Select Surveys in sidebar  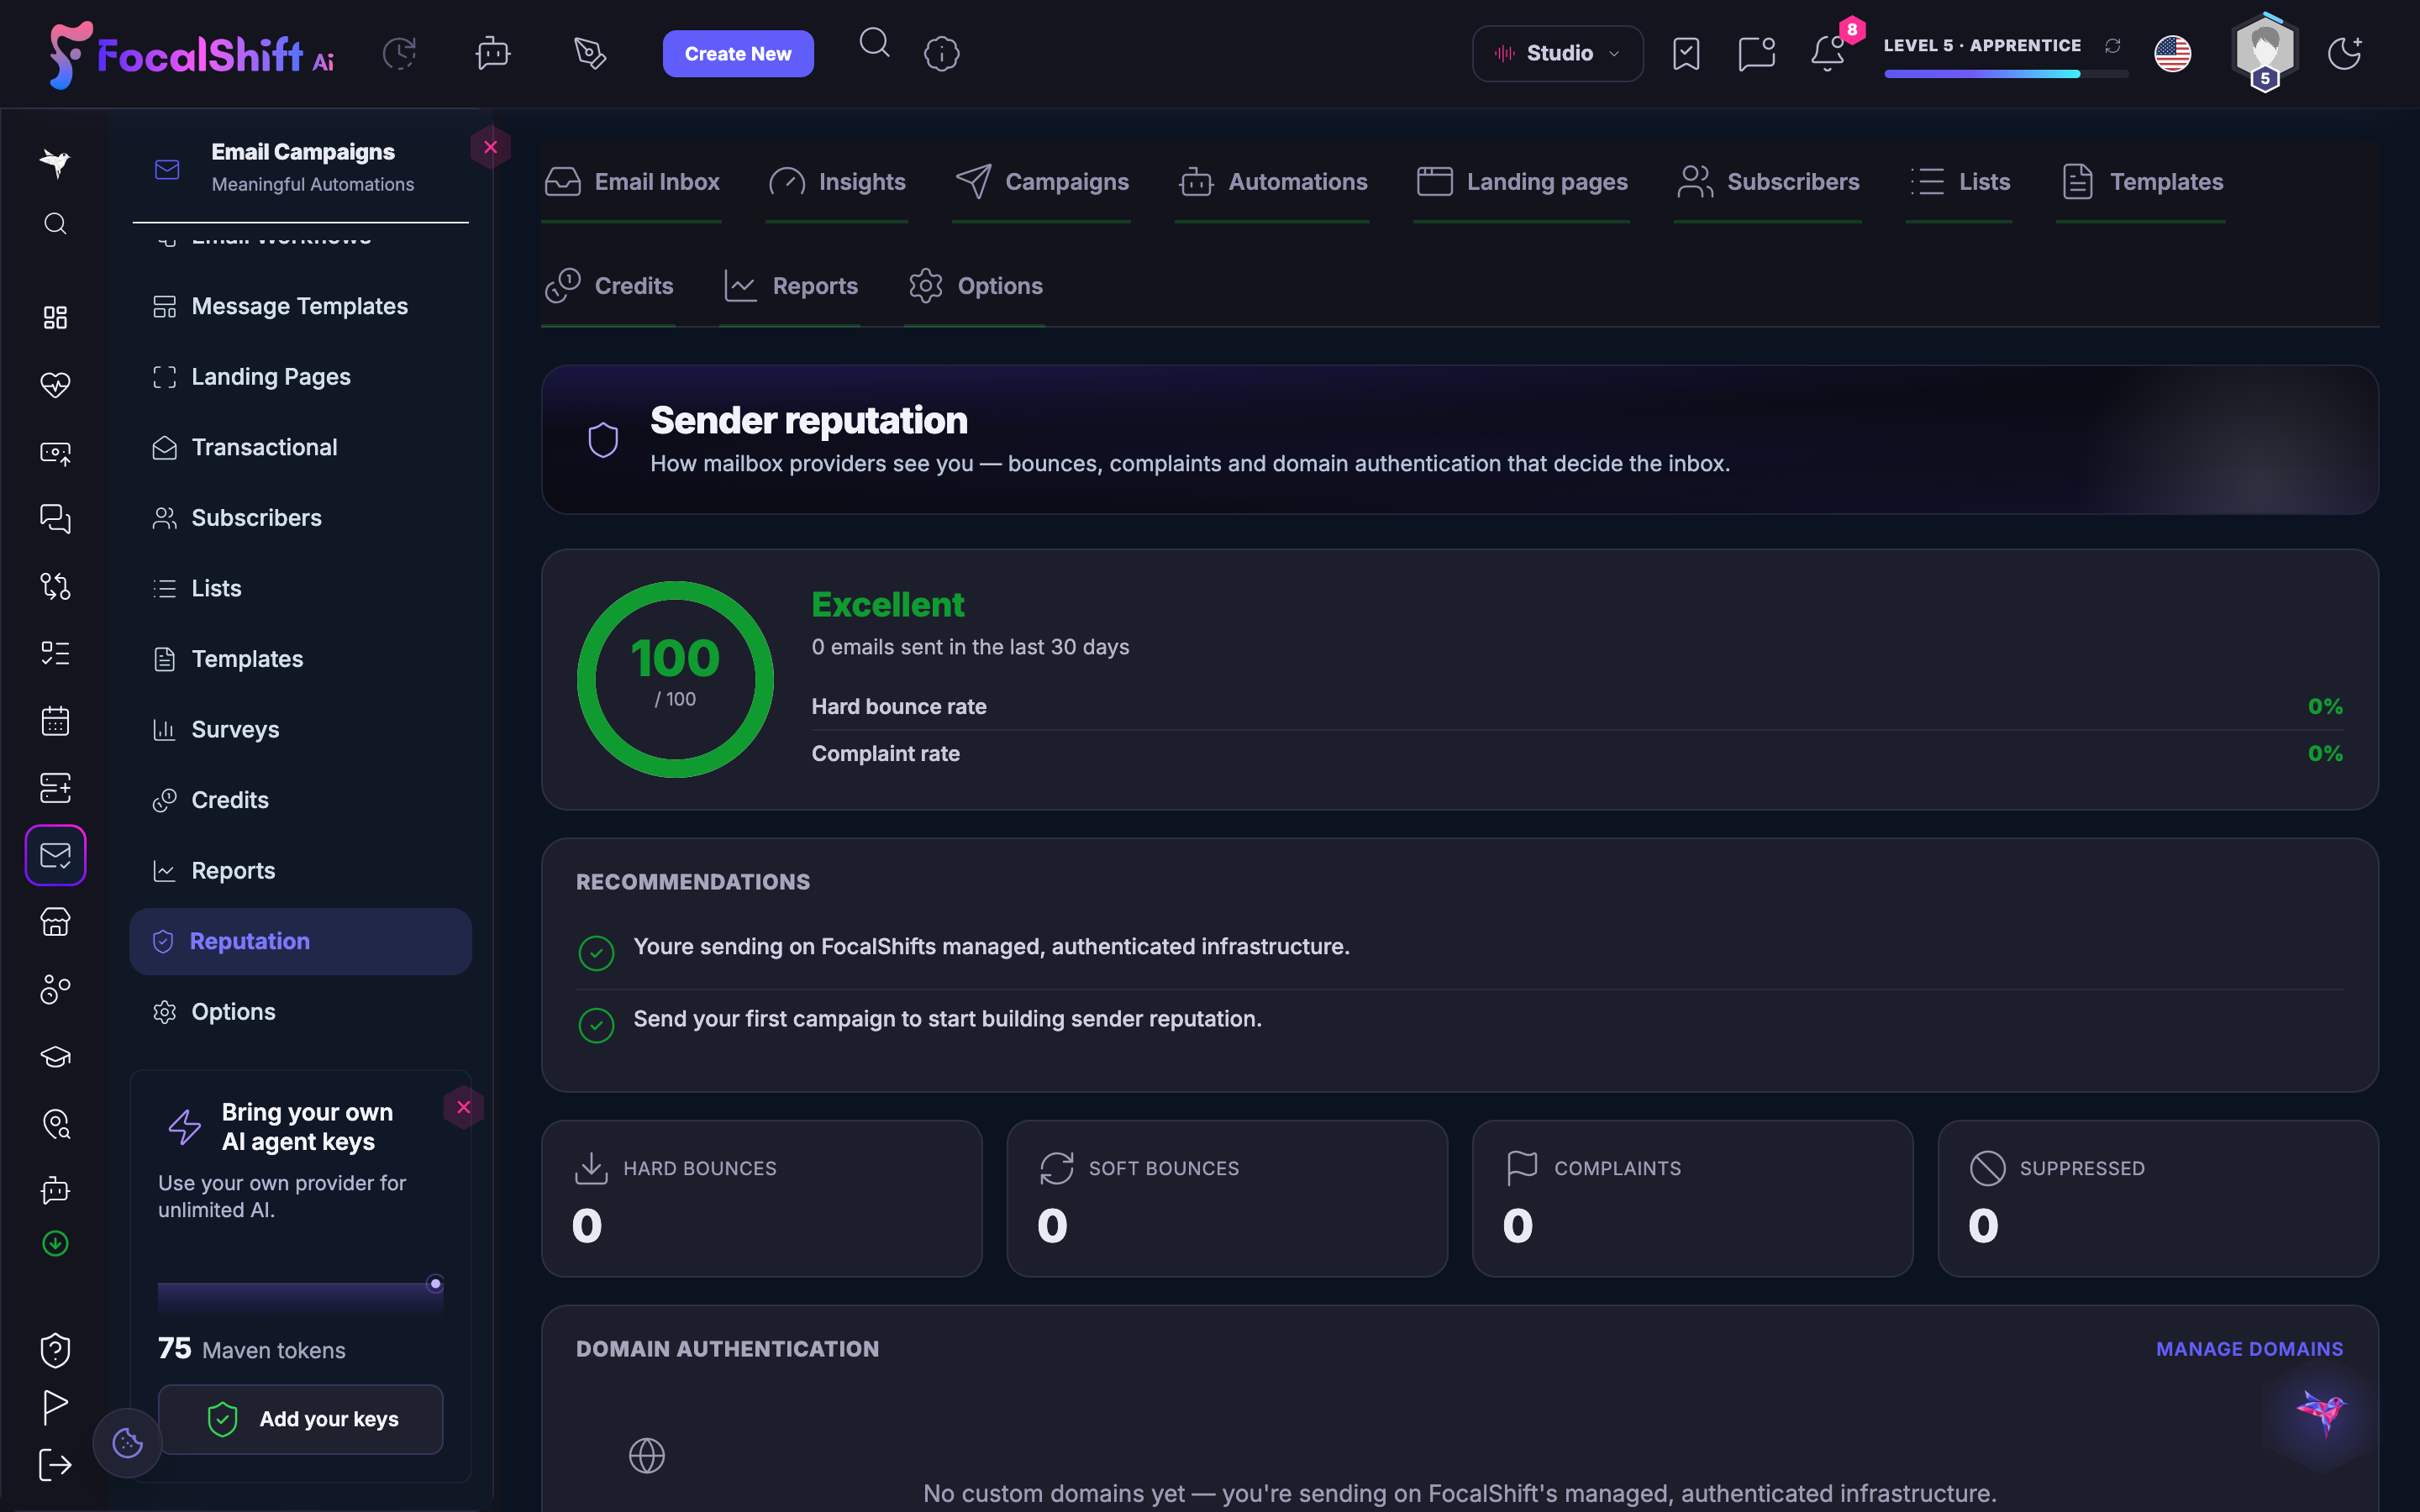[300, 730]
